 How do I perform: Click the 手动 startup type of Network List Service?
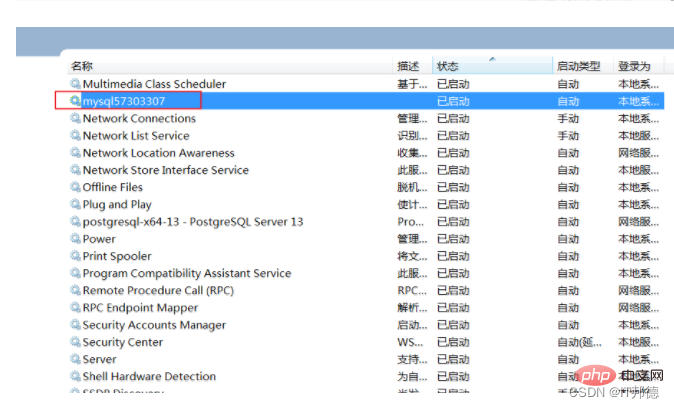[568, 135]
